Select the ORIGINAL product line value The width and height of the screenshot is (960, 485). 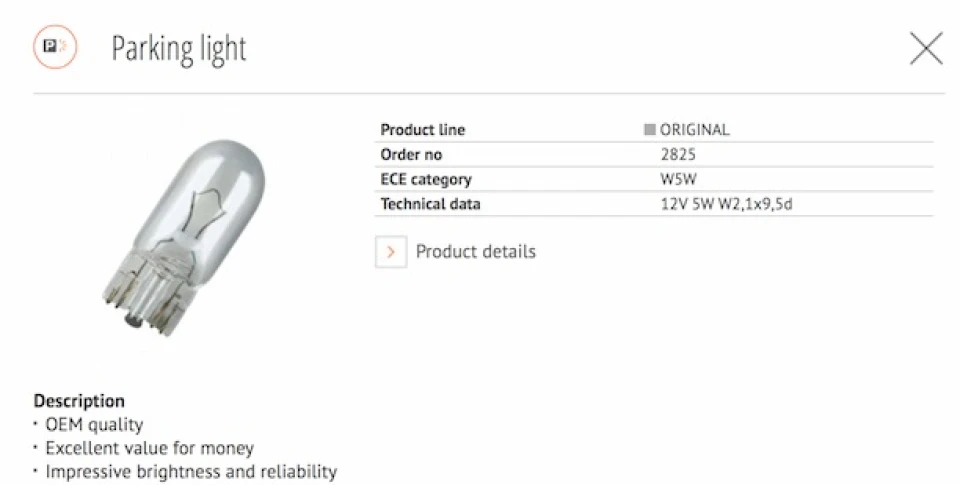(x=694, y=130)
